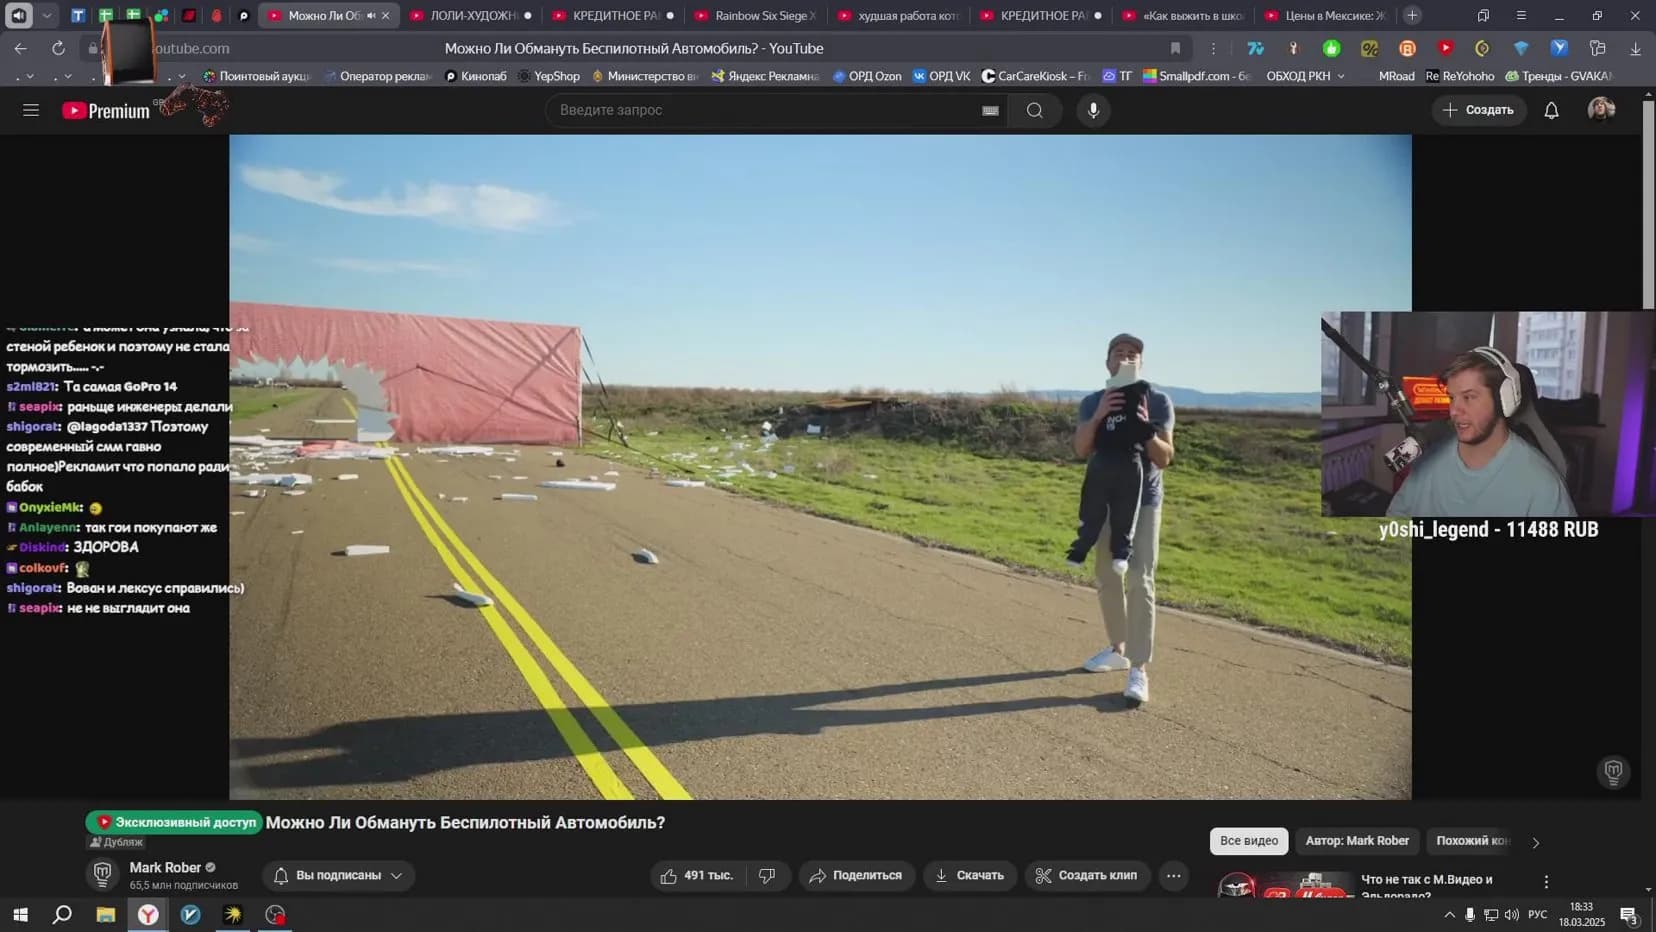Click the search magnifier button
1656x932 pixels.
click(1035, 110)
